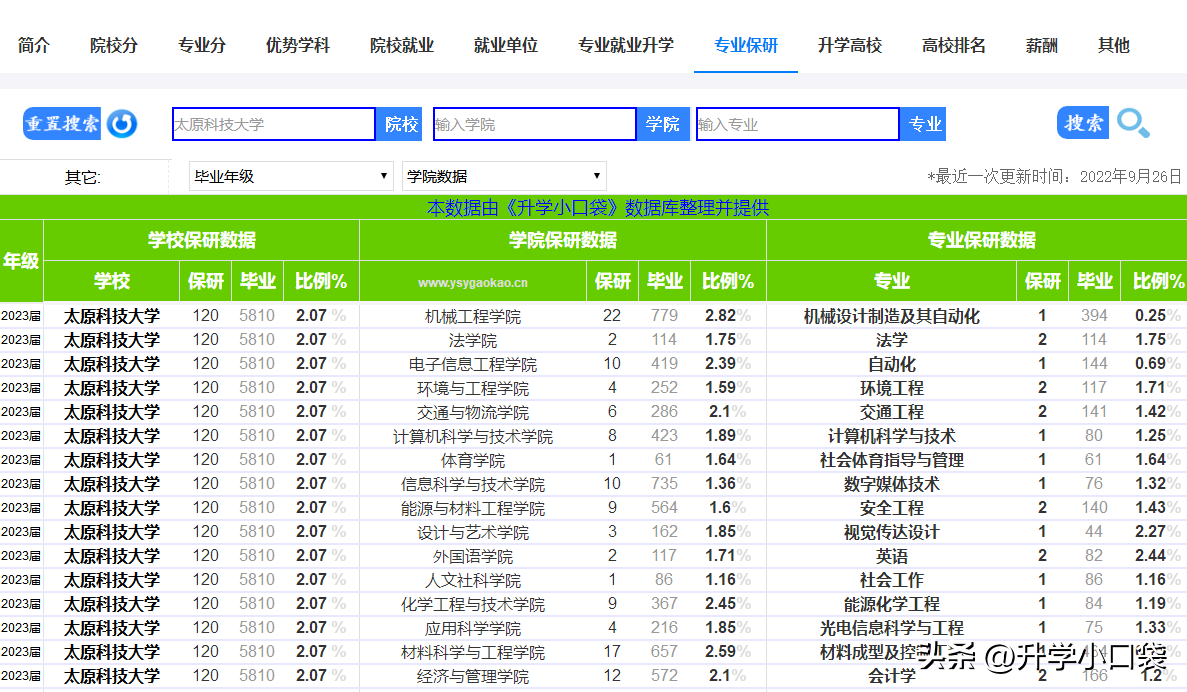The image size is (1187, 692).
Task: Open the 毕业年级 dropdown
Action: (291, 176)
